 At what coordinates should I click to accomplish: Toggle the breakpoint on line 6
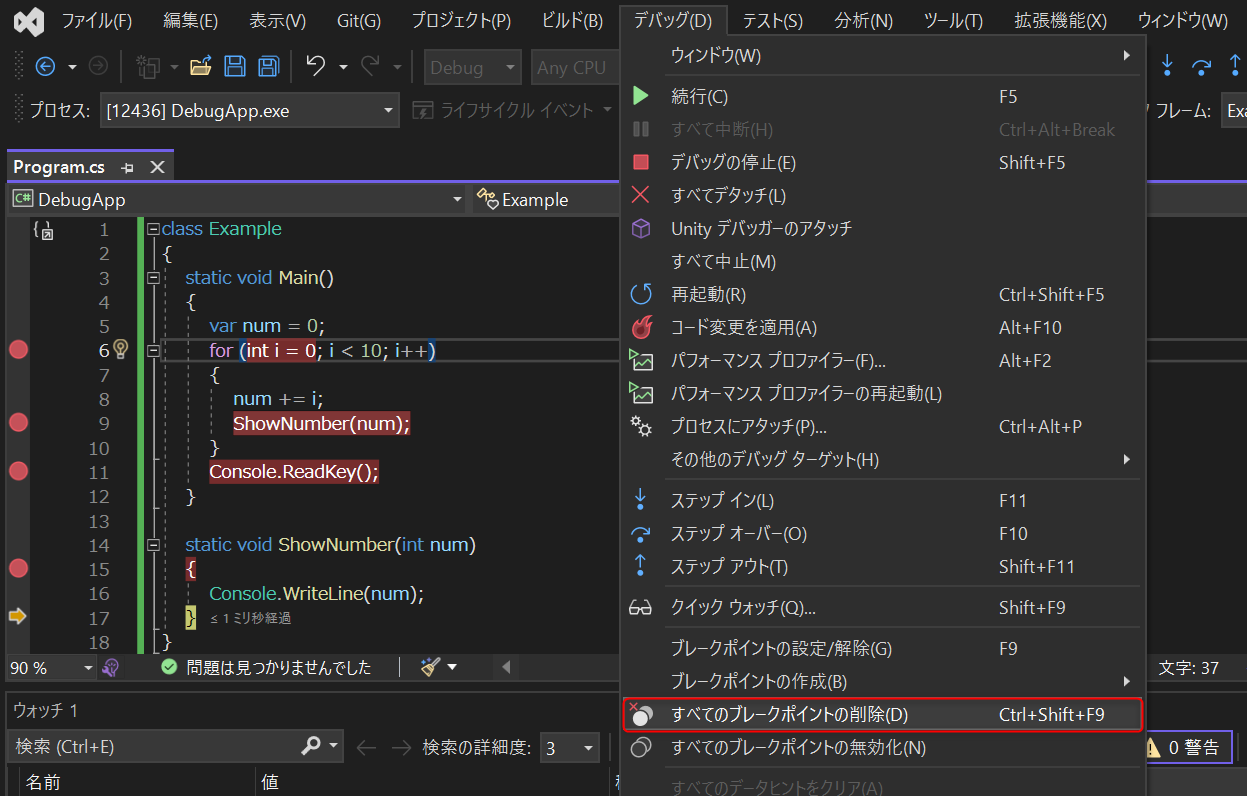pos(16,349)
